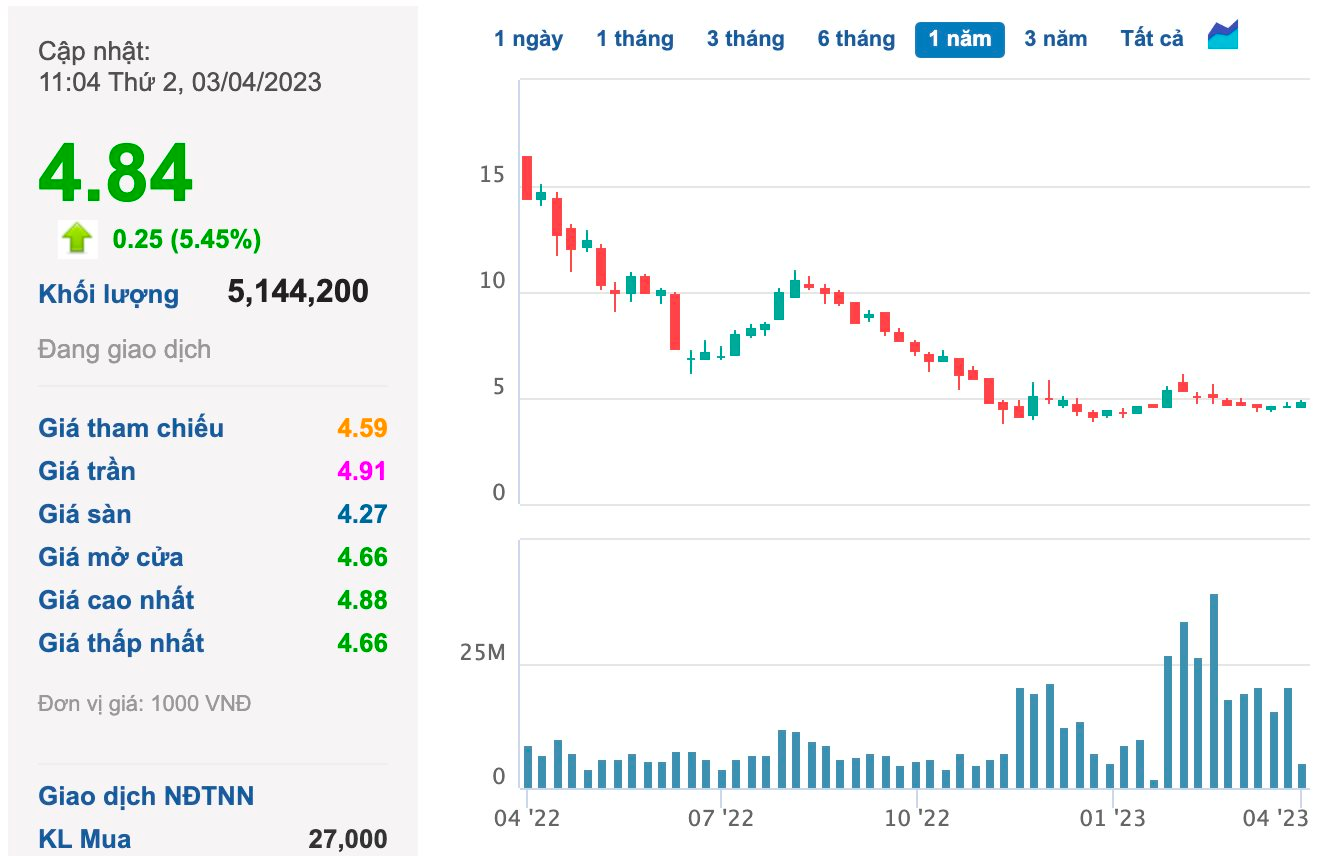Click the KL Mua label

(84, 839)
